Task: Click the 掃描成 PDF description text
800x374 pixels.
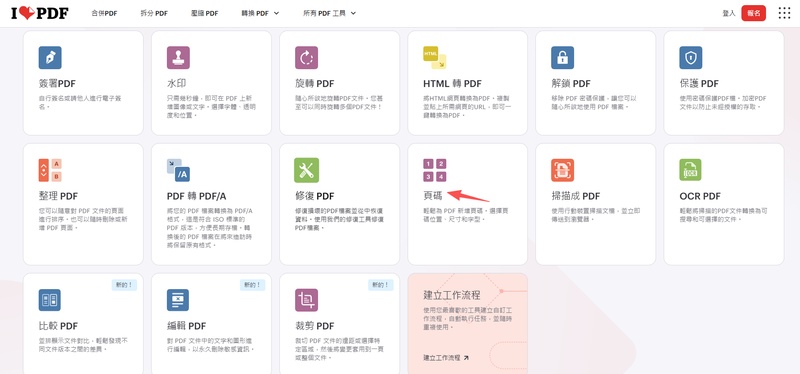Action: [594, 215]
